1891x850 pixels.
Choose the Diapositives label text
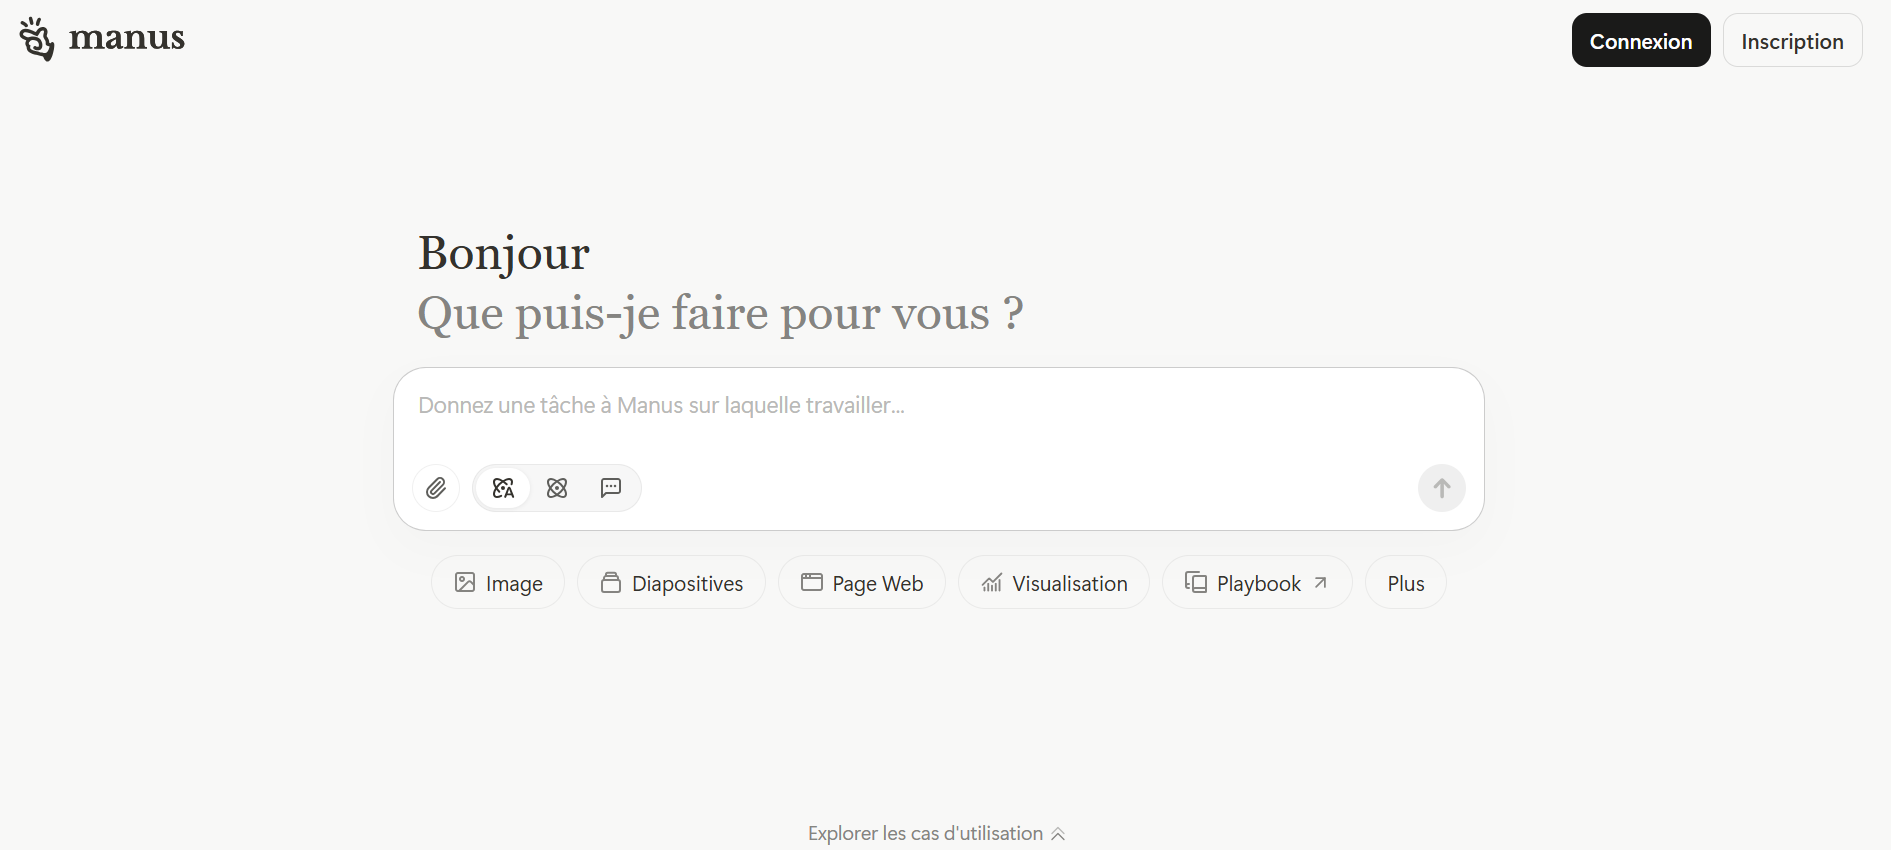(x=687, y=584)
